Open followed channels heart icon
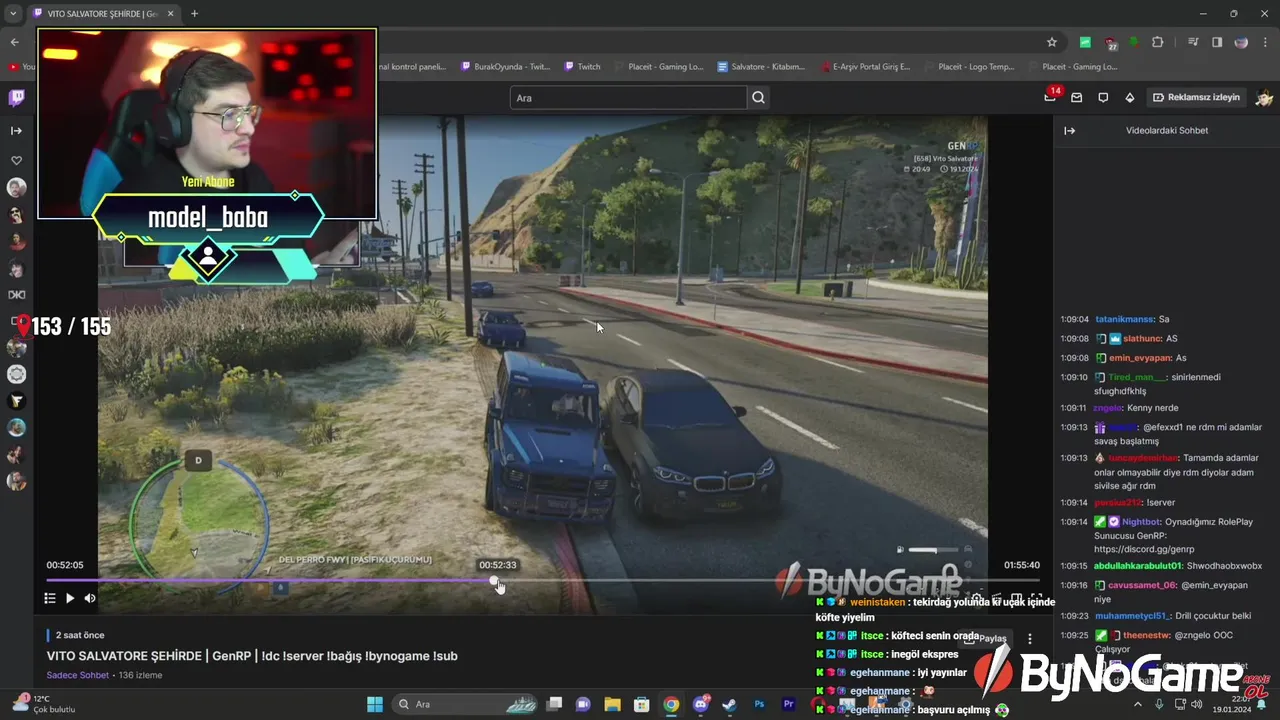 [16, 160]
